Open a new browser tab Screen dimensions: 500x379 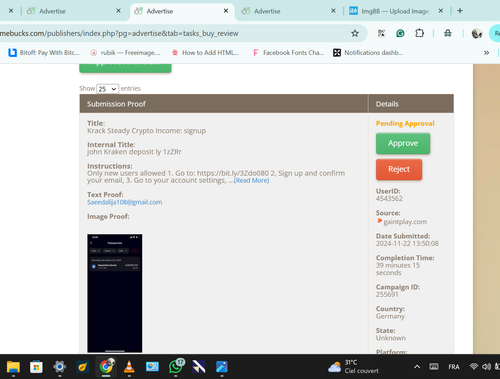[460, 11]
